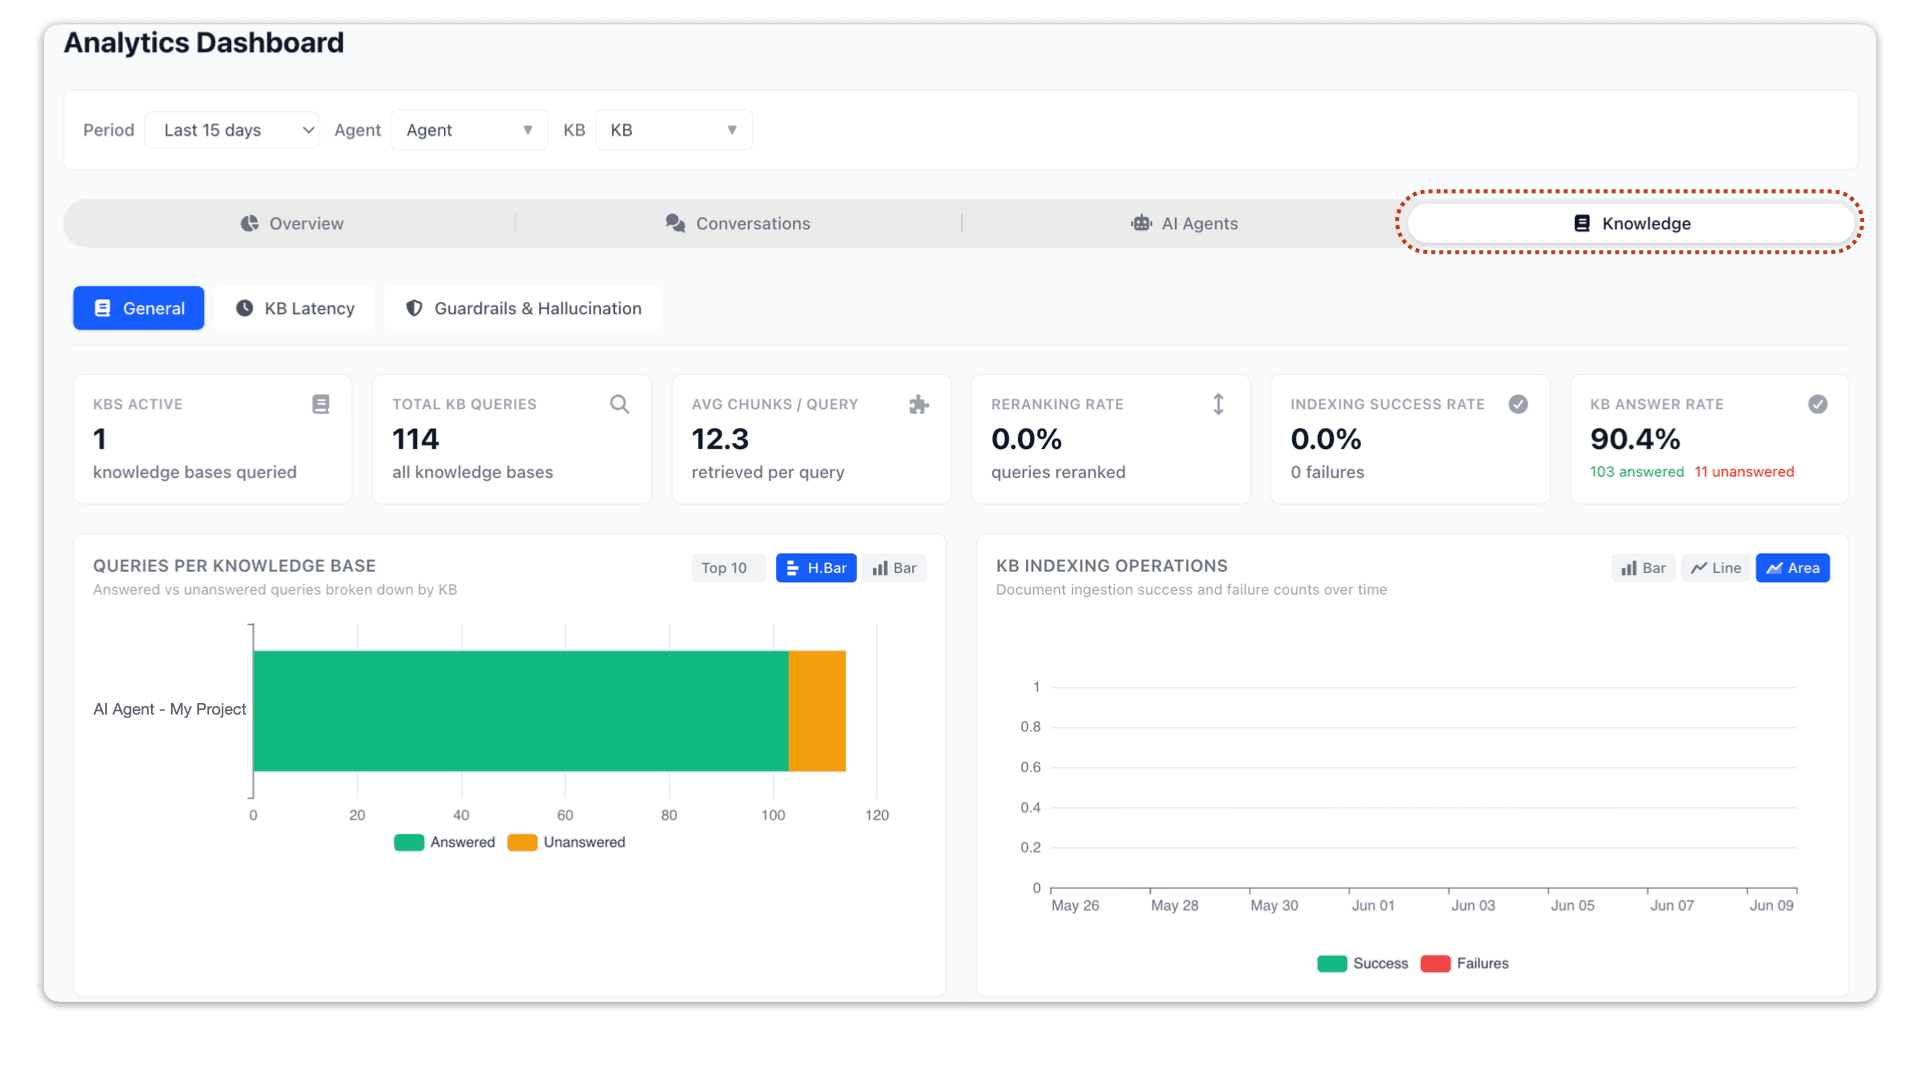Switch to the Conversations tab

tap(738, 223)
